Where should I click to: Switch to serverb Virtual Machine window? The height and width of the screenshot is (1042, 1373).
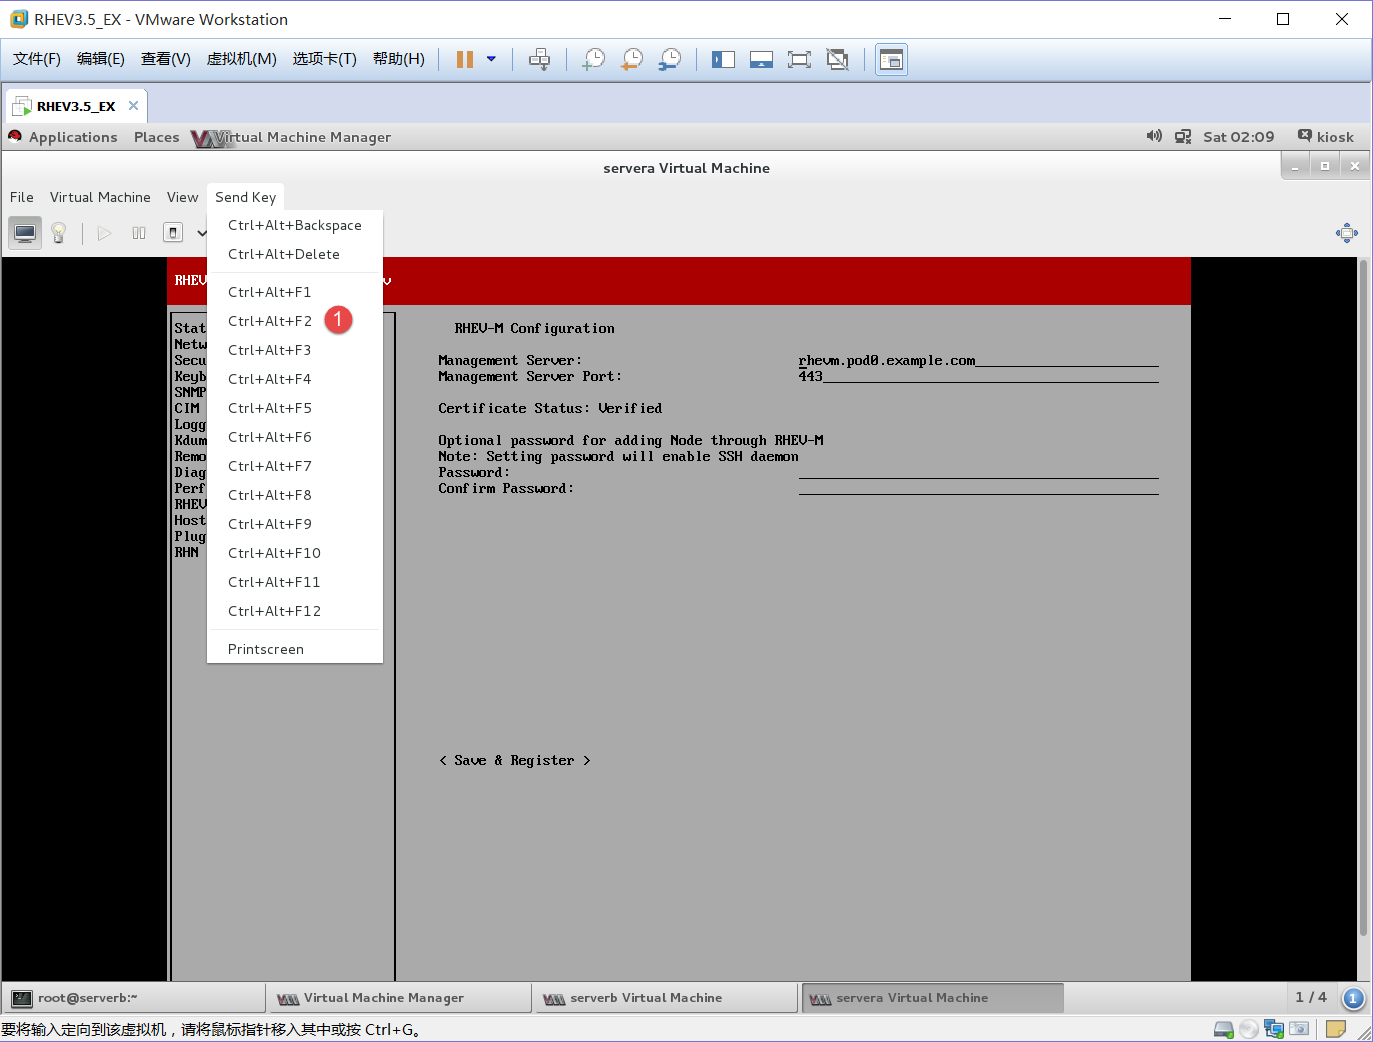665,998
